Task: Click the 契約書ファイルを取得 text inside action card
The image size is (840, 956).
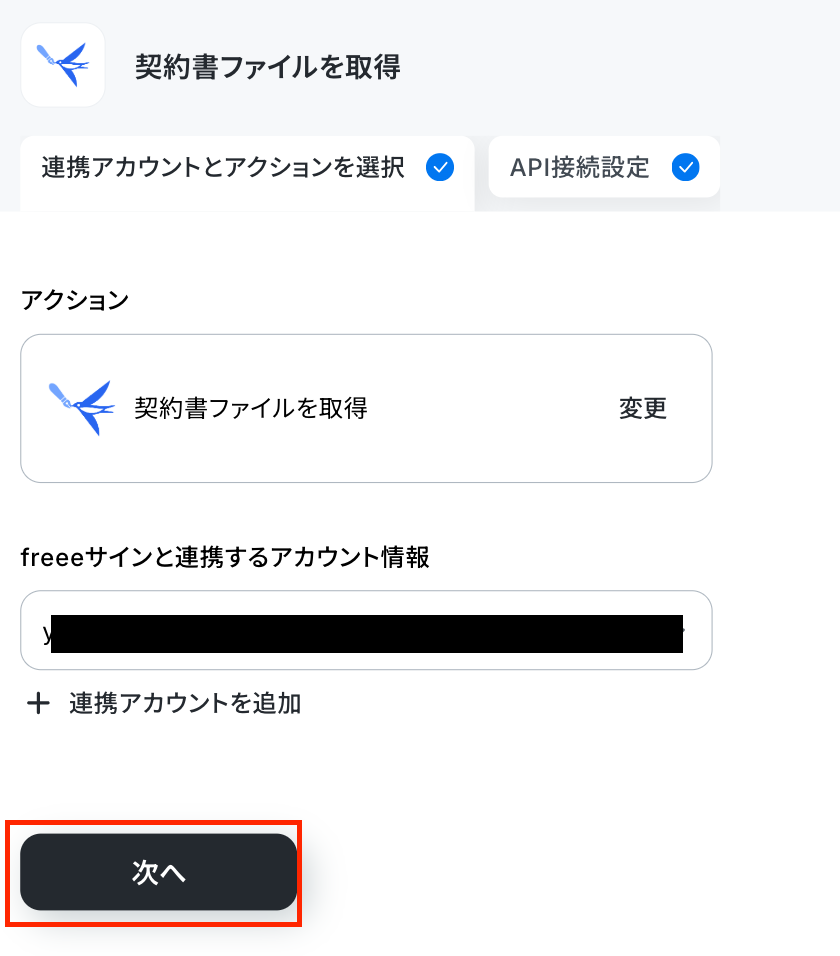Action: coord(251,408)
